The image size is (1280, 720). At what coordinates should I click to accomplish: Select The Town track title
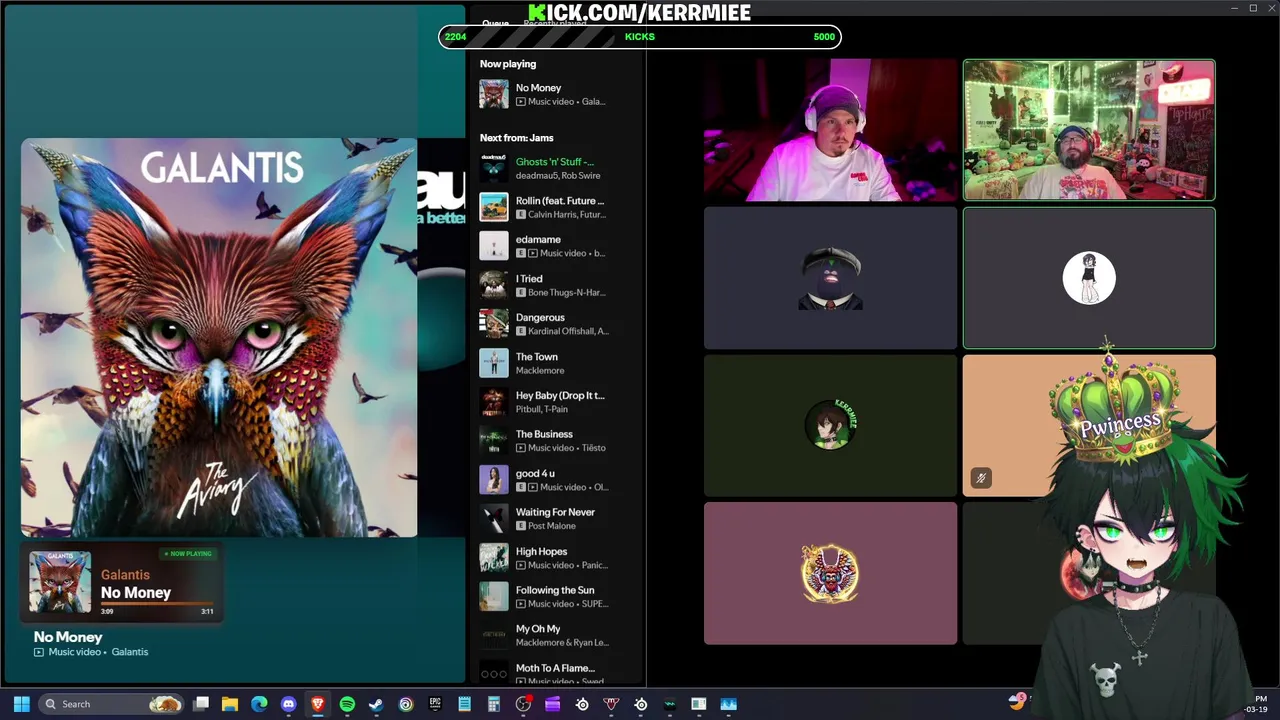[537, 357]
